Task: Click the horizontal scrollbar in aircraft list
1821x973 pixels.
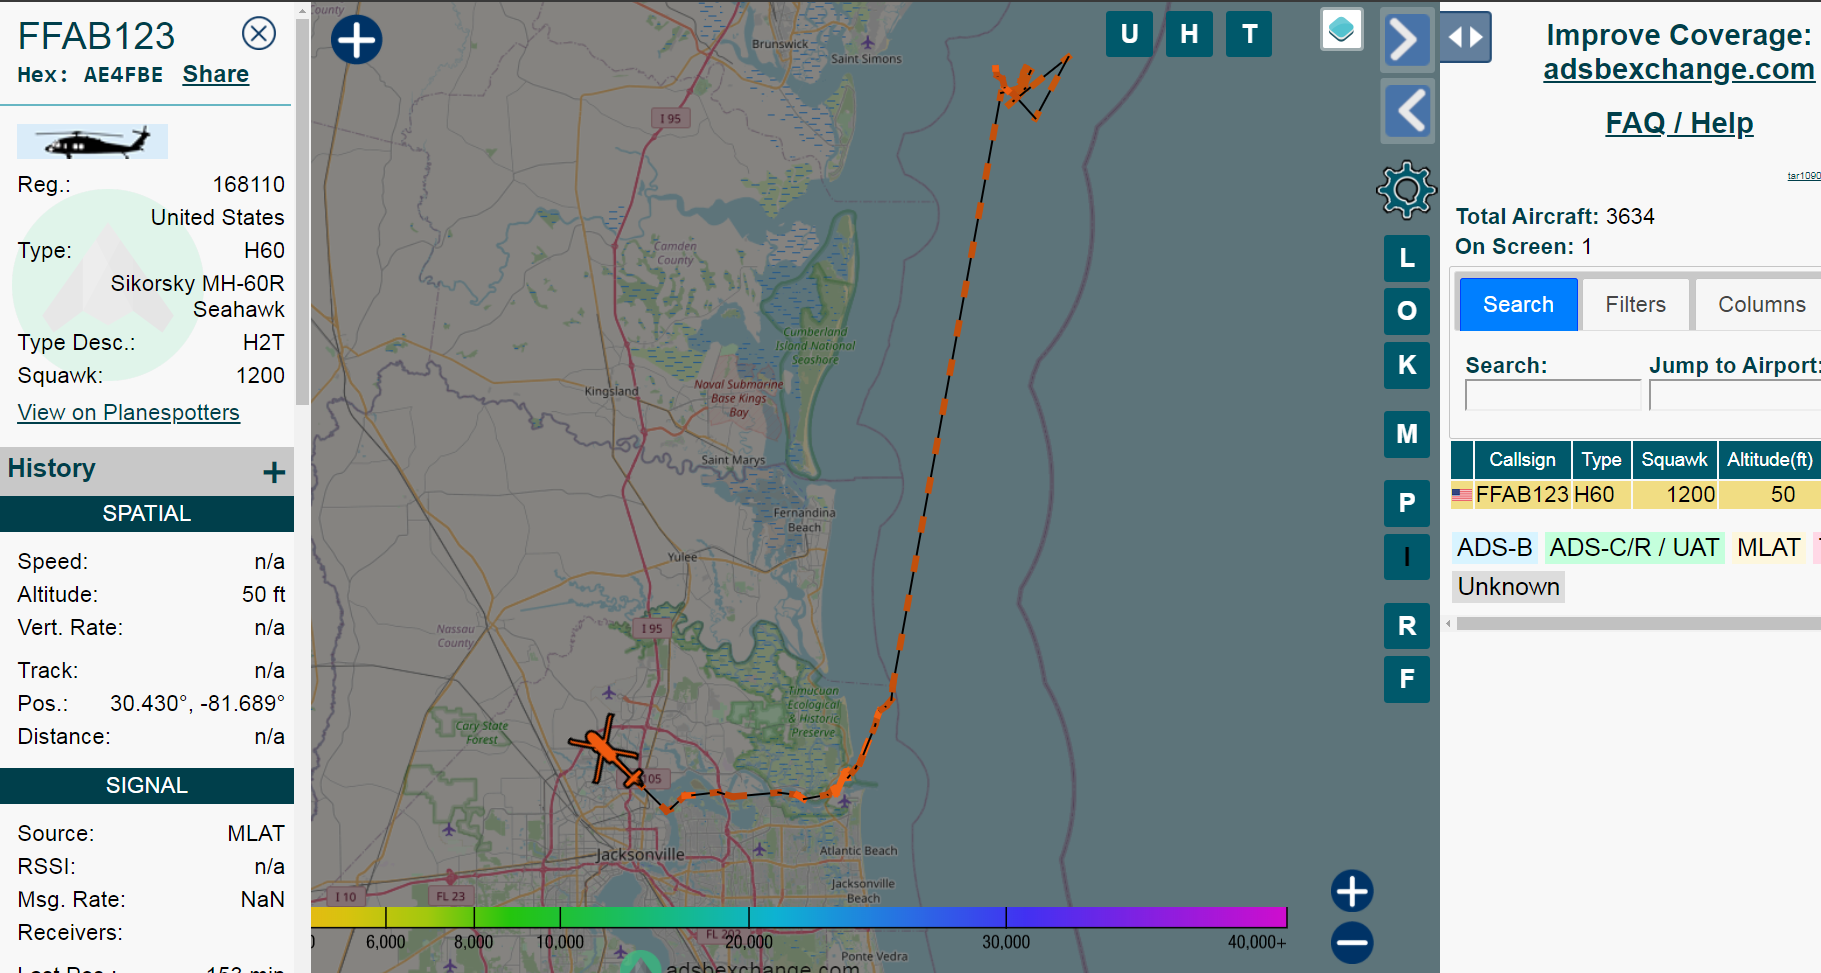Action: coord(1637,624)
